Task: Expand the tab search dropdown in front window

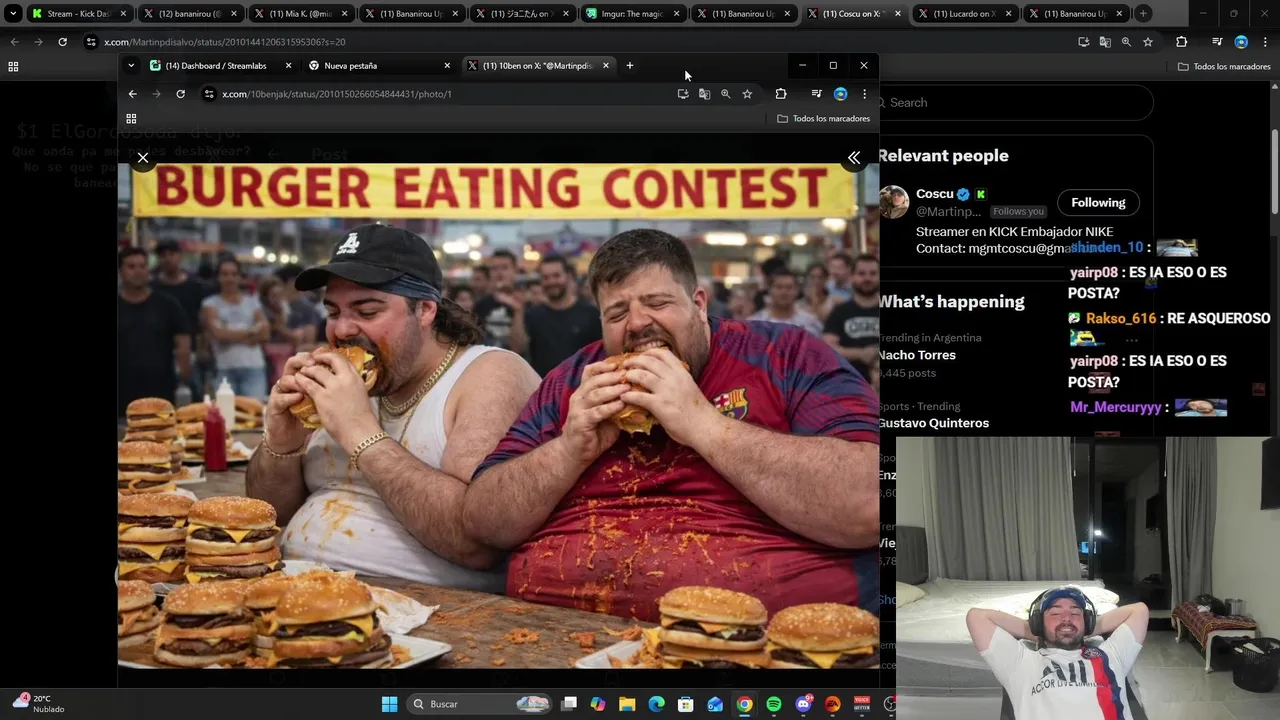Action: click(130, 66)
